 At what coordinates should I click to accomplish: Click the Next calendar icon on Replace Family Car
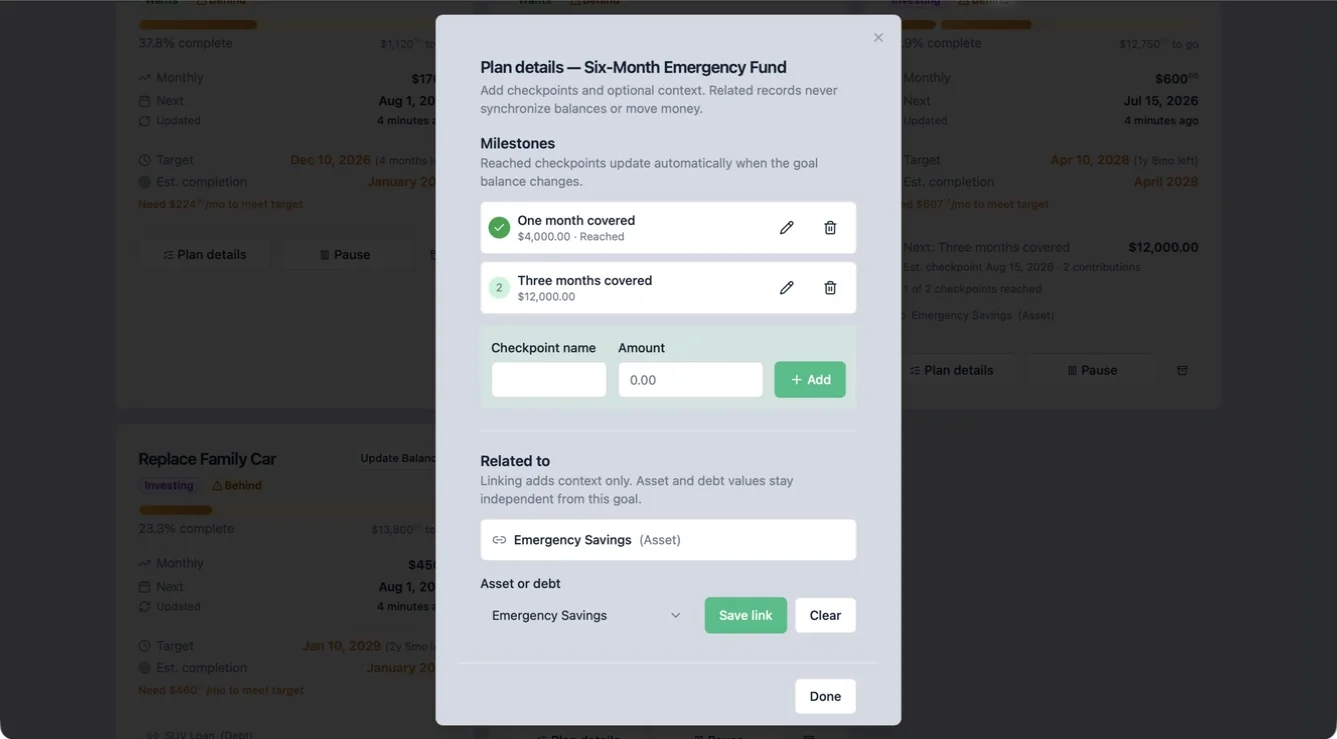[145, 587]
